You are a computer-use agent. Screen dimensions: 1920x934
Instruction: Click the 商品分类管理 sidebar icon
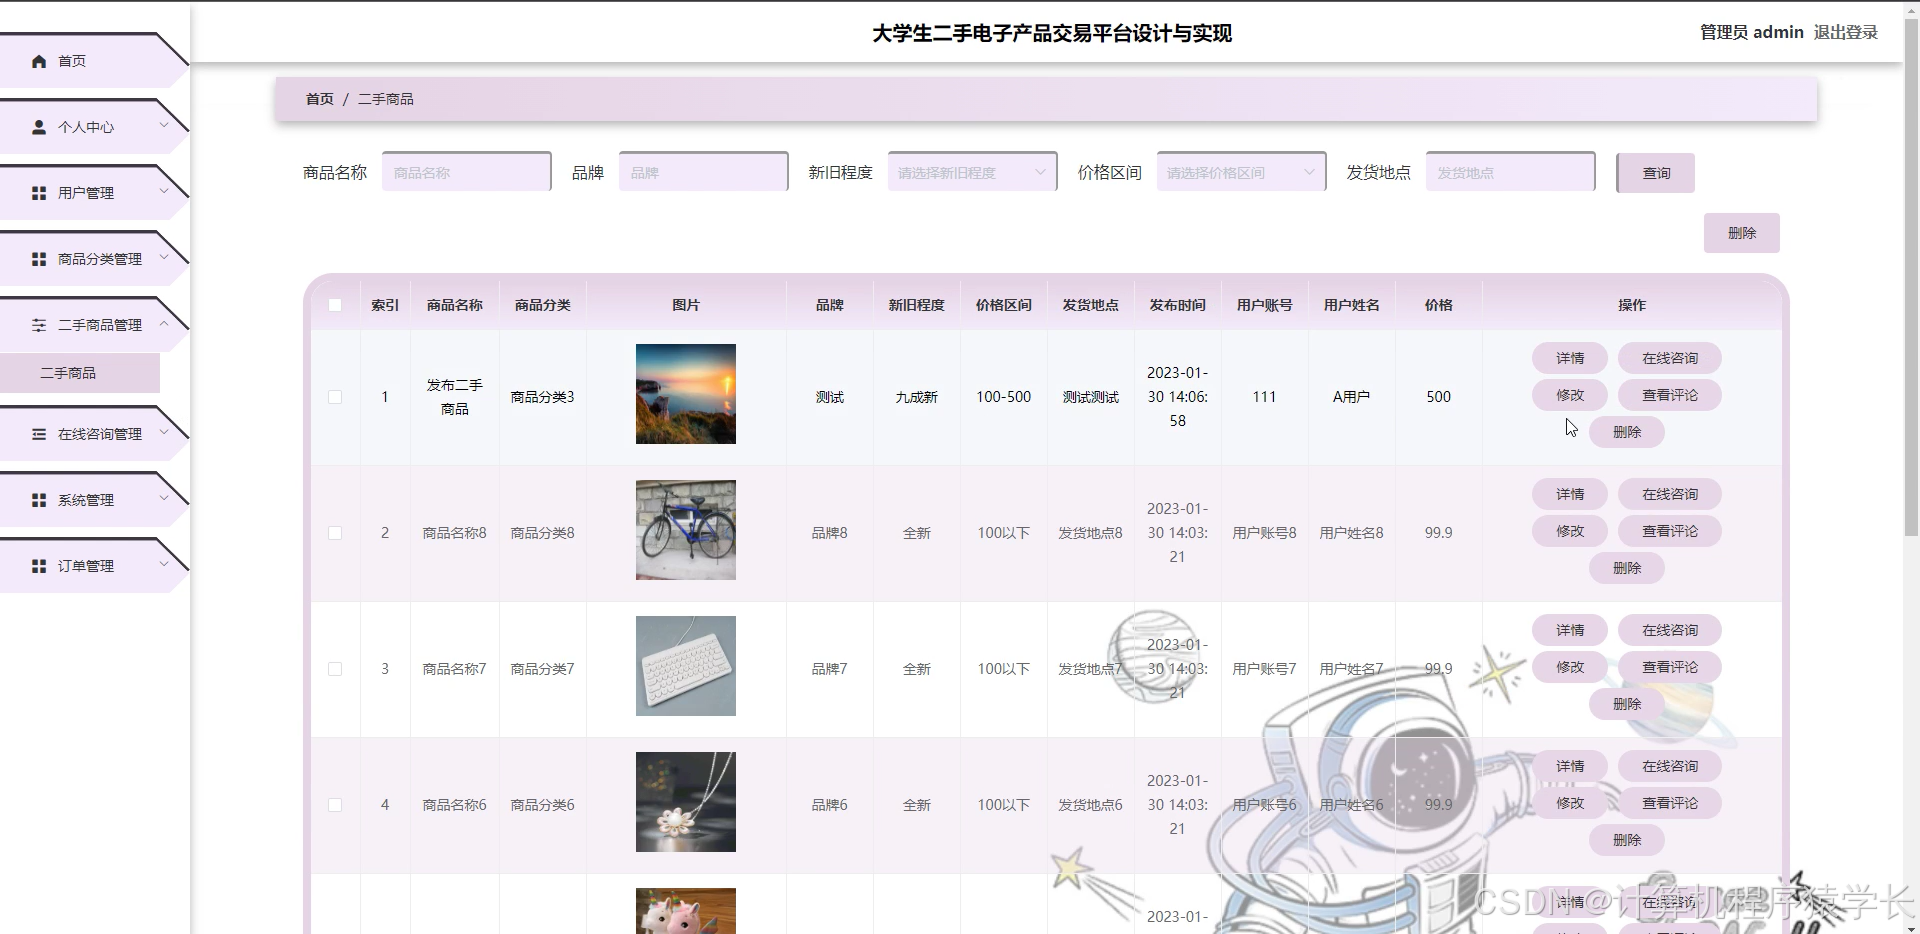[39, 258]
